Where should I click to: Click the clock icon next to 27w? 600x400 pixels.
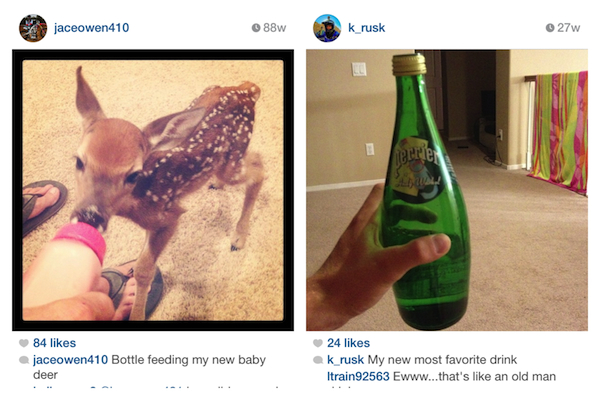[550, 28]
